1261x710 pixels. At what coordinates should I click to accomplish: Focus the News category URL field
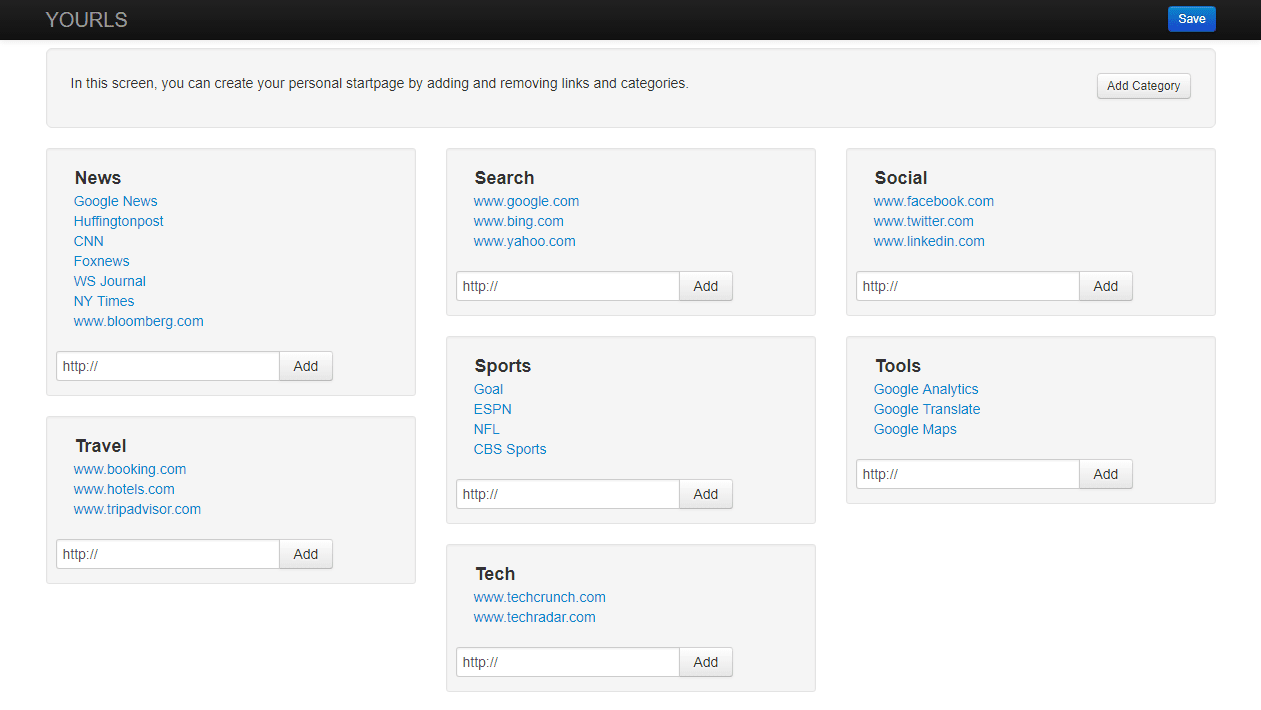pos(168,366)
